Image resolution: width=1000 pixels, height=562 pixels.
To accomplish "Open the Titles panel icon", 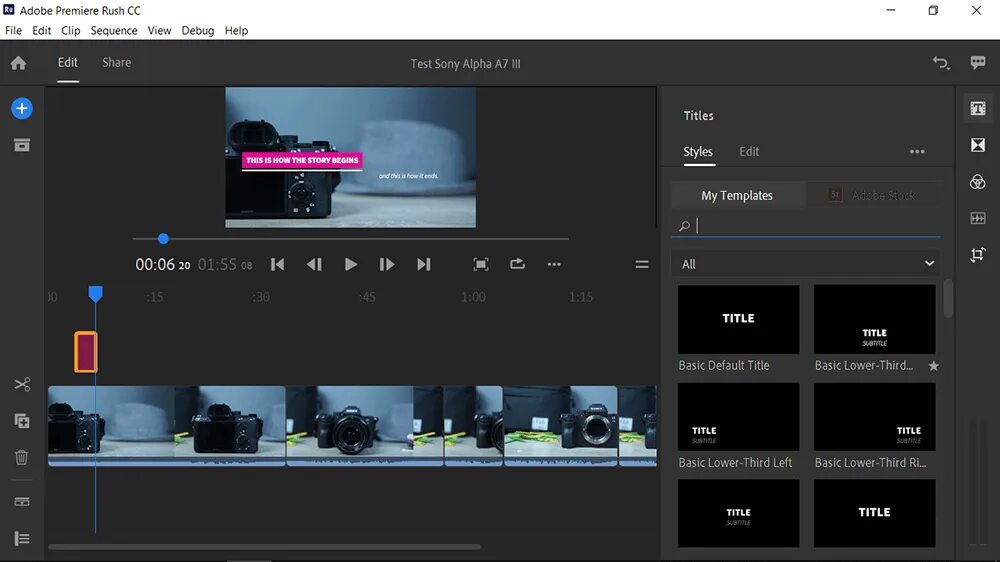I will point(978,108).
